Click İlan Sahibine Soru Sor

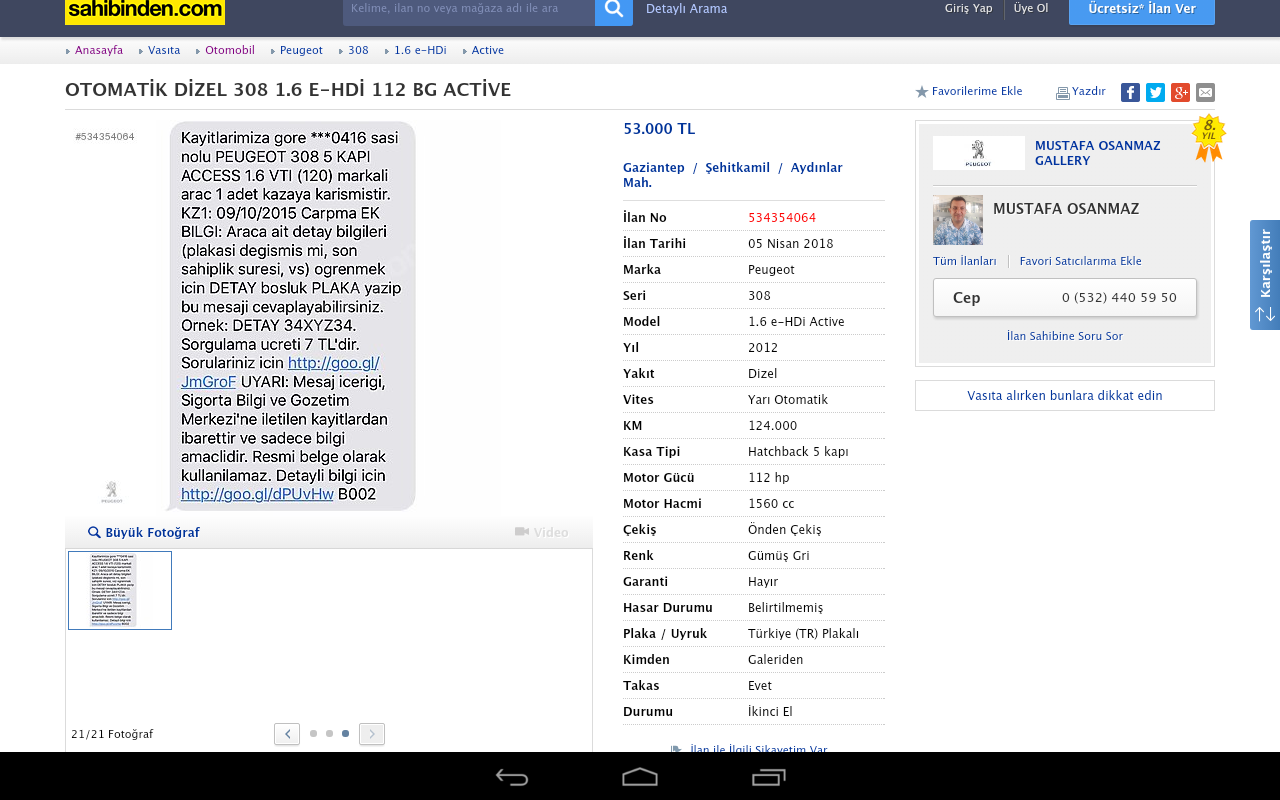click(x=1065, y=336)
